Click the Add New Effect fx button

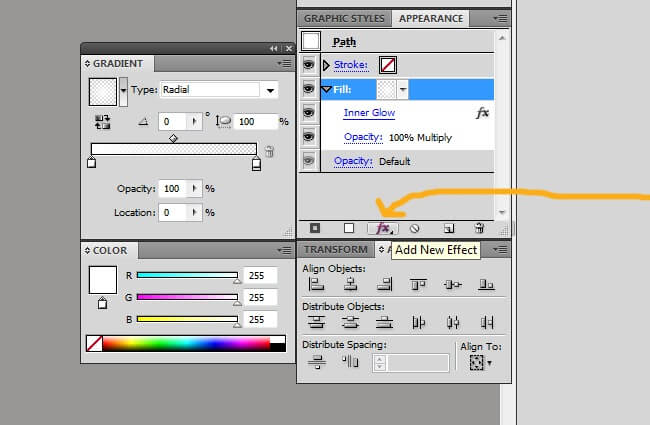point(381,229)
